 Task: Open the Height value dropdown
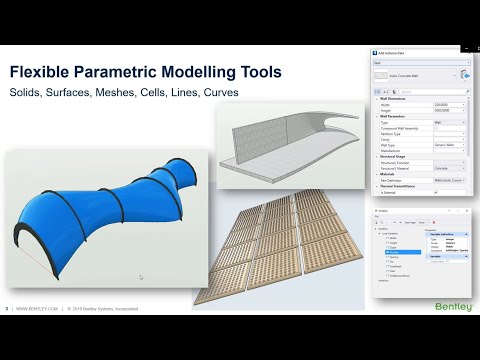[x=463, y=110]
